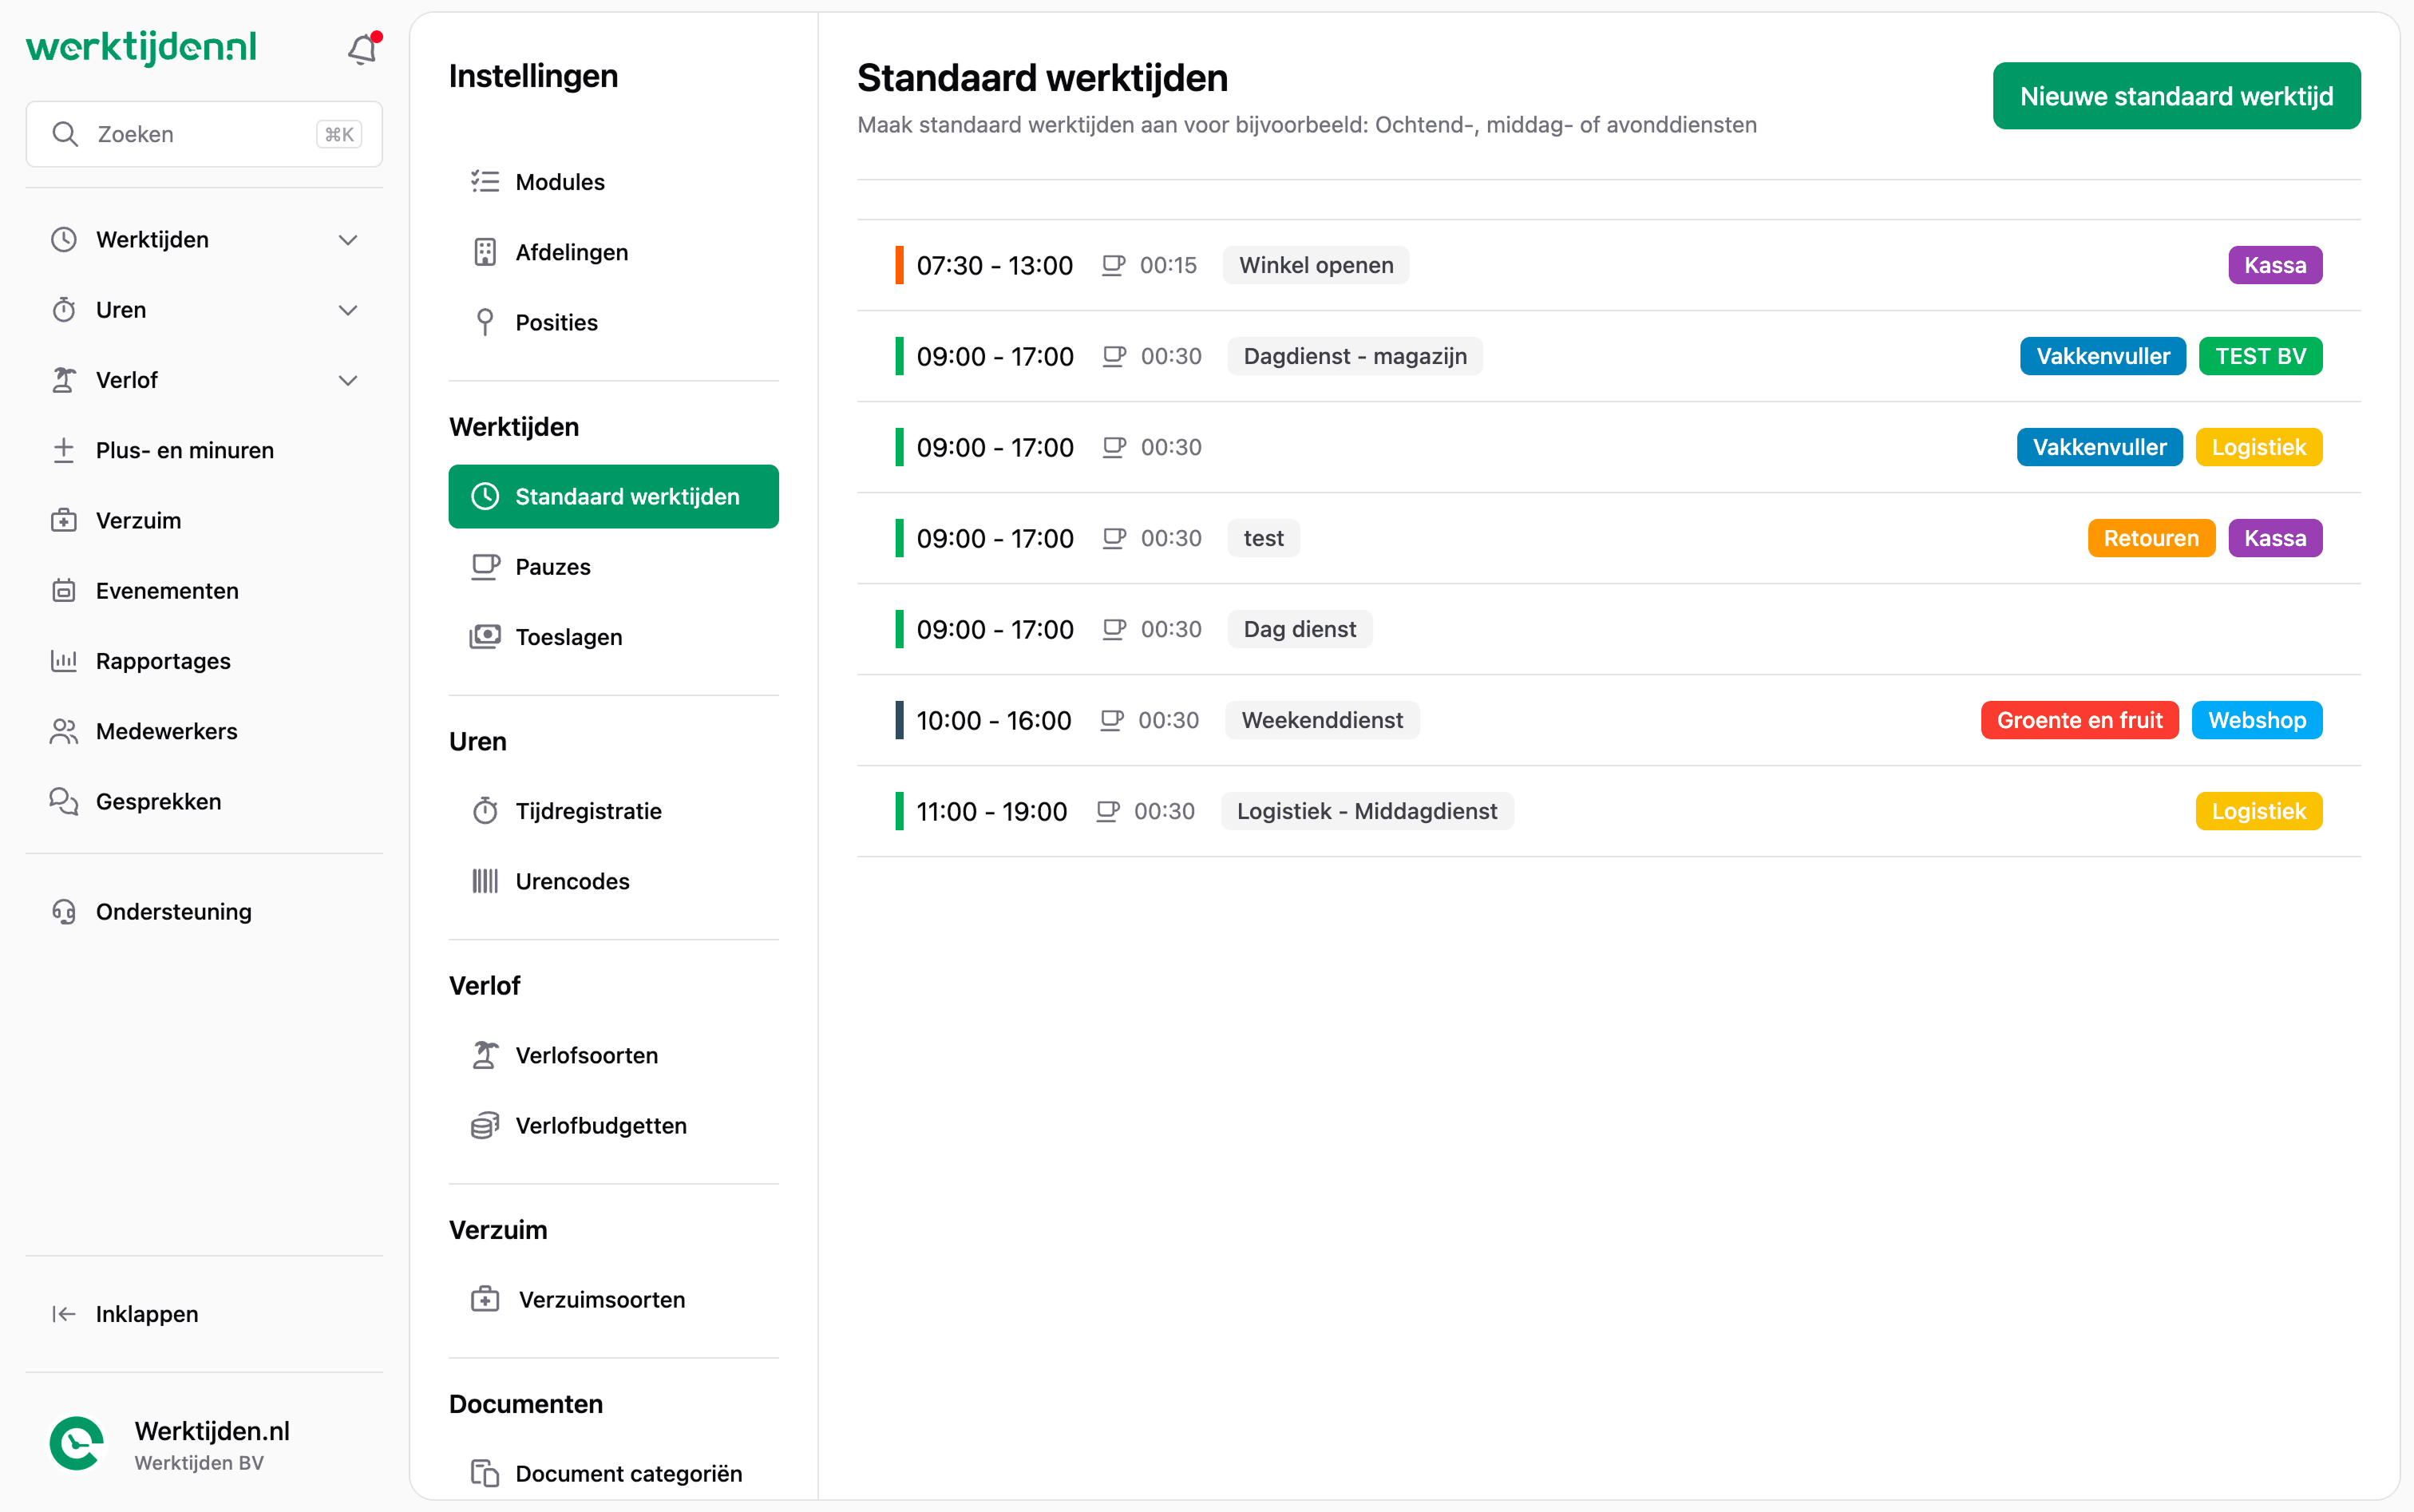Click the Afdelingen building icon
The image size is (2414, 1512).
(x=485, y=252)
